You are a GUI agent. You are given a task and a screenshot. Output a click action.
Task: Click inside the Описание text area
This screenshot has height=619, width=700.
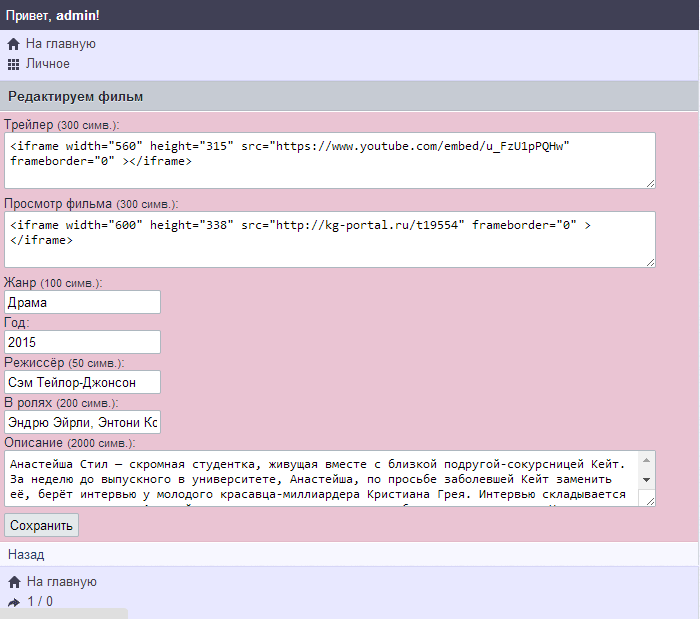click(320, 478)
